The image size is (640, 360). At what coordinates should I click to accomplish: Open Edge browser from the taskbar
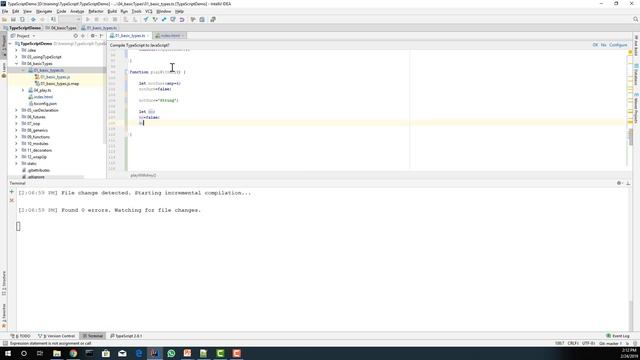(138, 353)
